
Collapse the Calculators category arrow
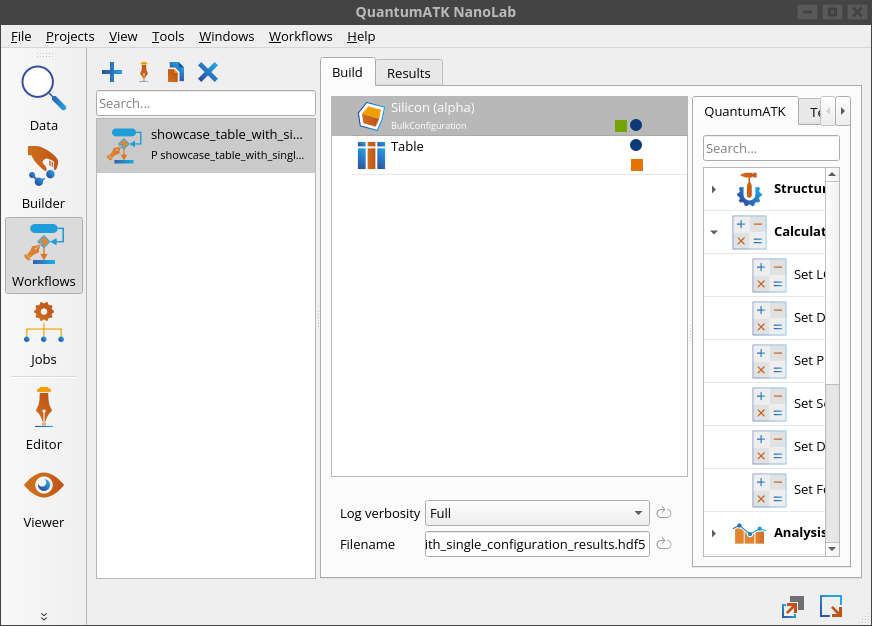point(714,232)
